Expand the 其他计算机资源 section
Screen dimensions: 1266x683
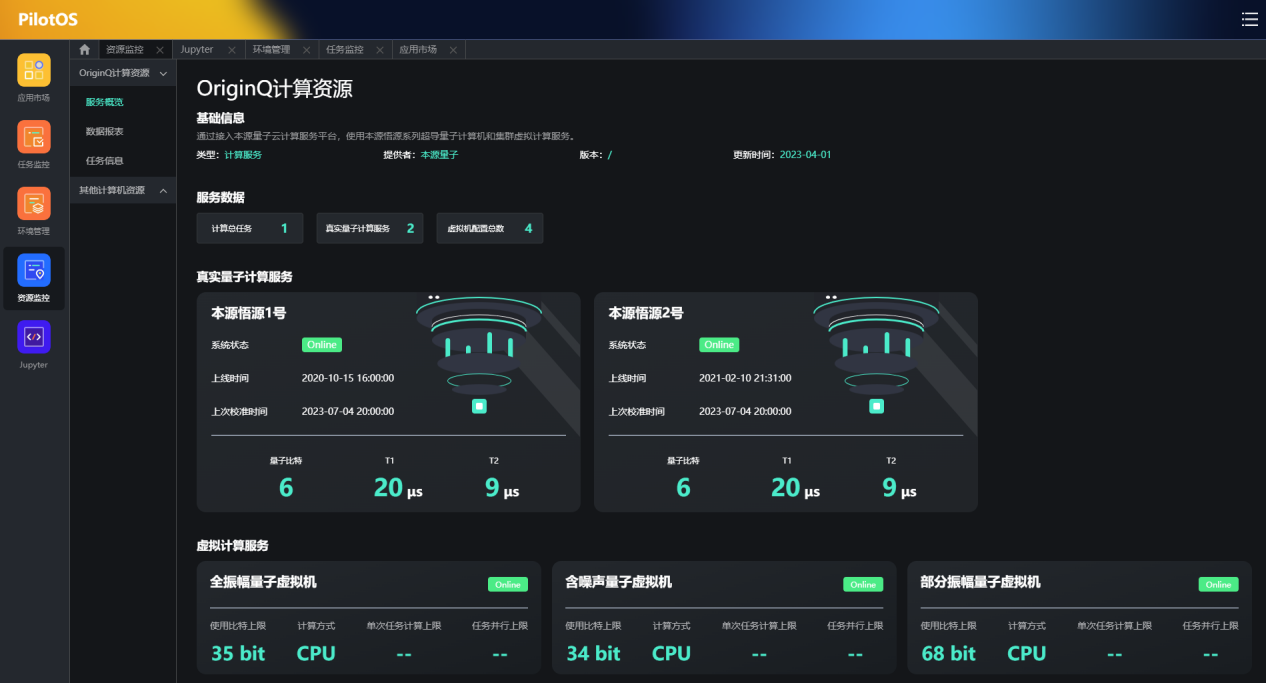(163, 190)
